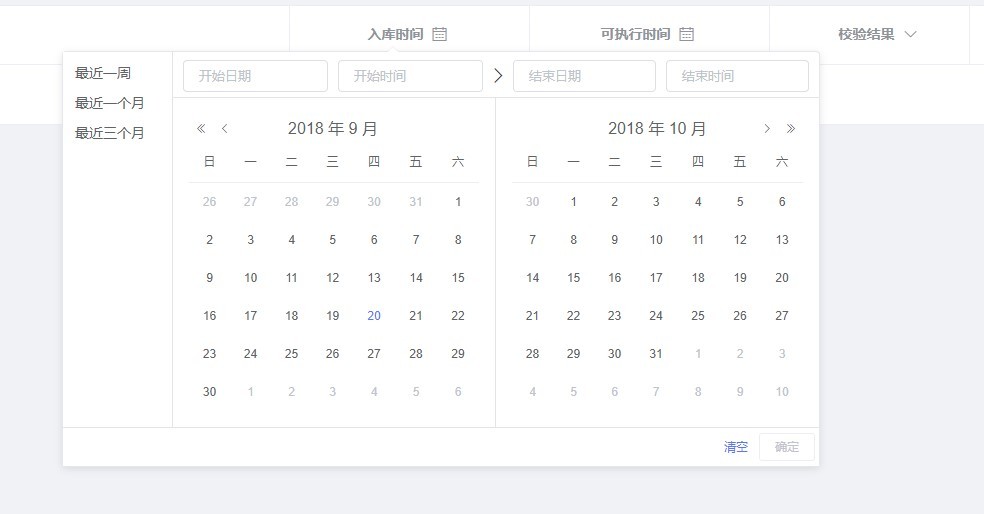Select the 最近三个月 shortcut
The height and width of the screenshot is (514, 984).
coord(110,133)
